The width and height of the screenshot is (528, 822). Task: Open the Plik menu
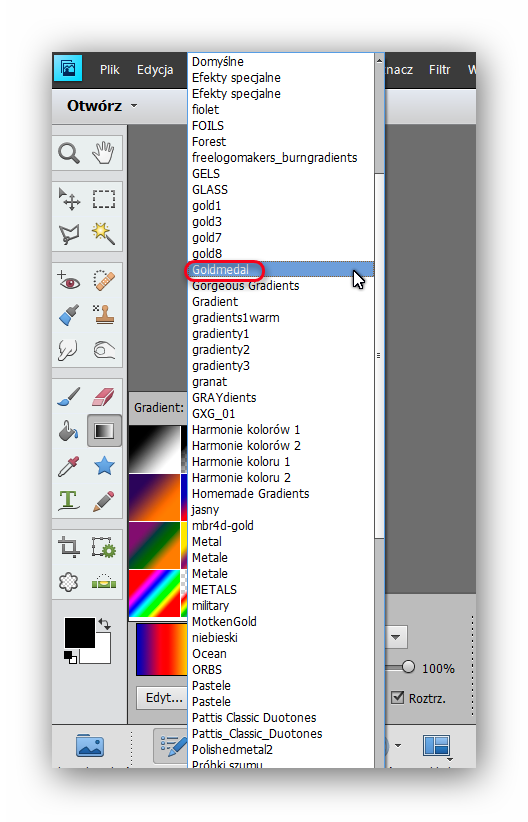(x=110, y=70)
